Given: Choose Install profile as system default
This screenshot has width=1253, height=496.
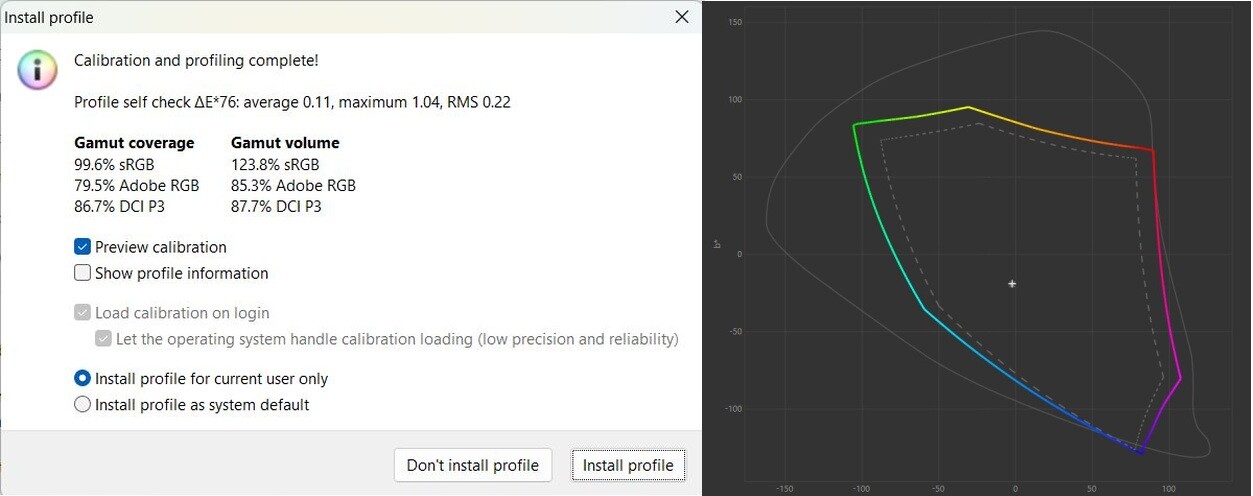Looking at the screenshot, I should click(x=83, y=405).
